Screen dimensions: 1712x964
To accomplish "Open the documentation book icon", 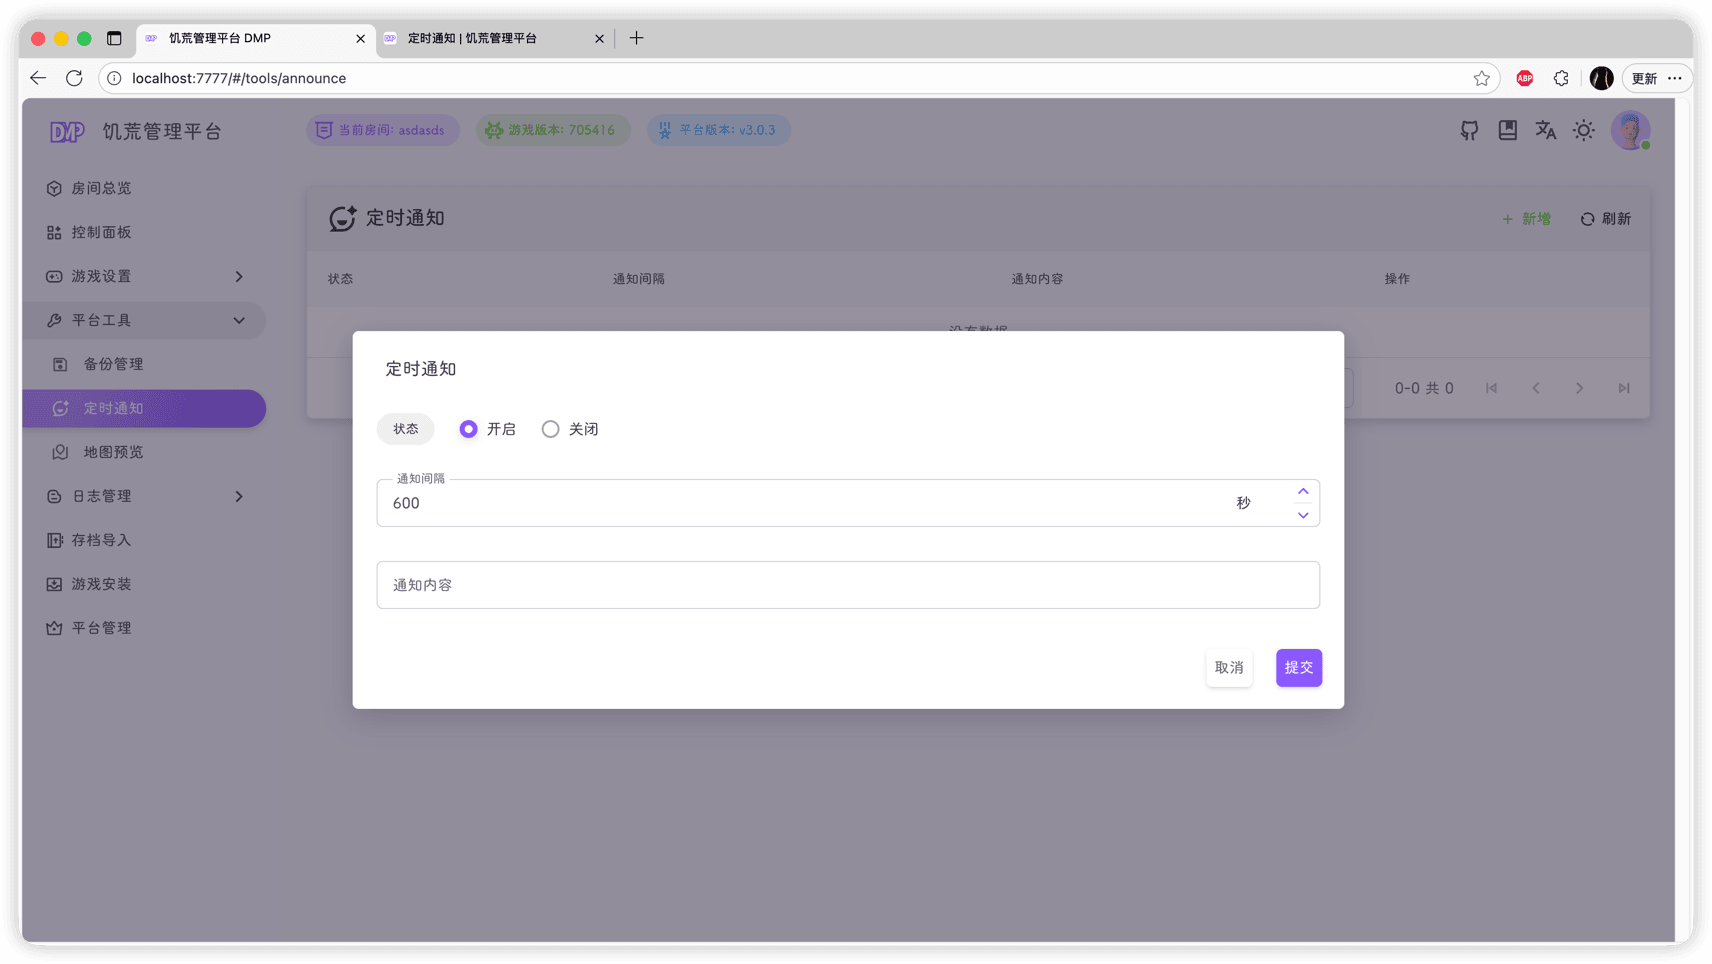I will point(1507,130).
